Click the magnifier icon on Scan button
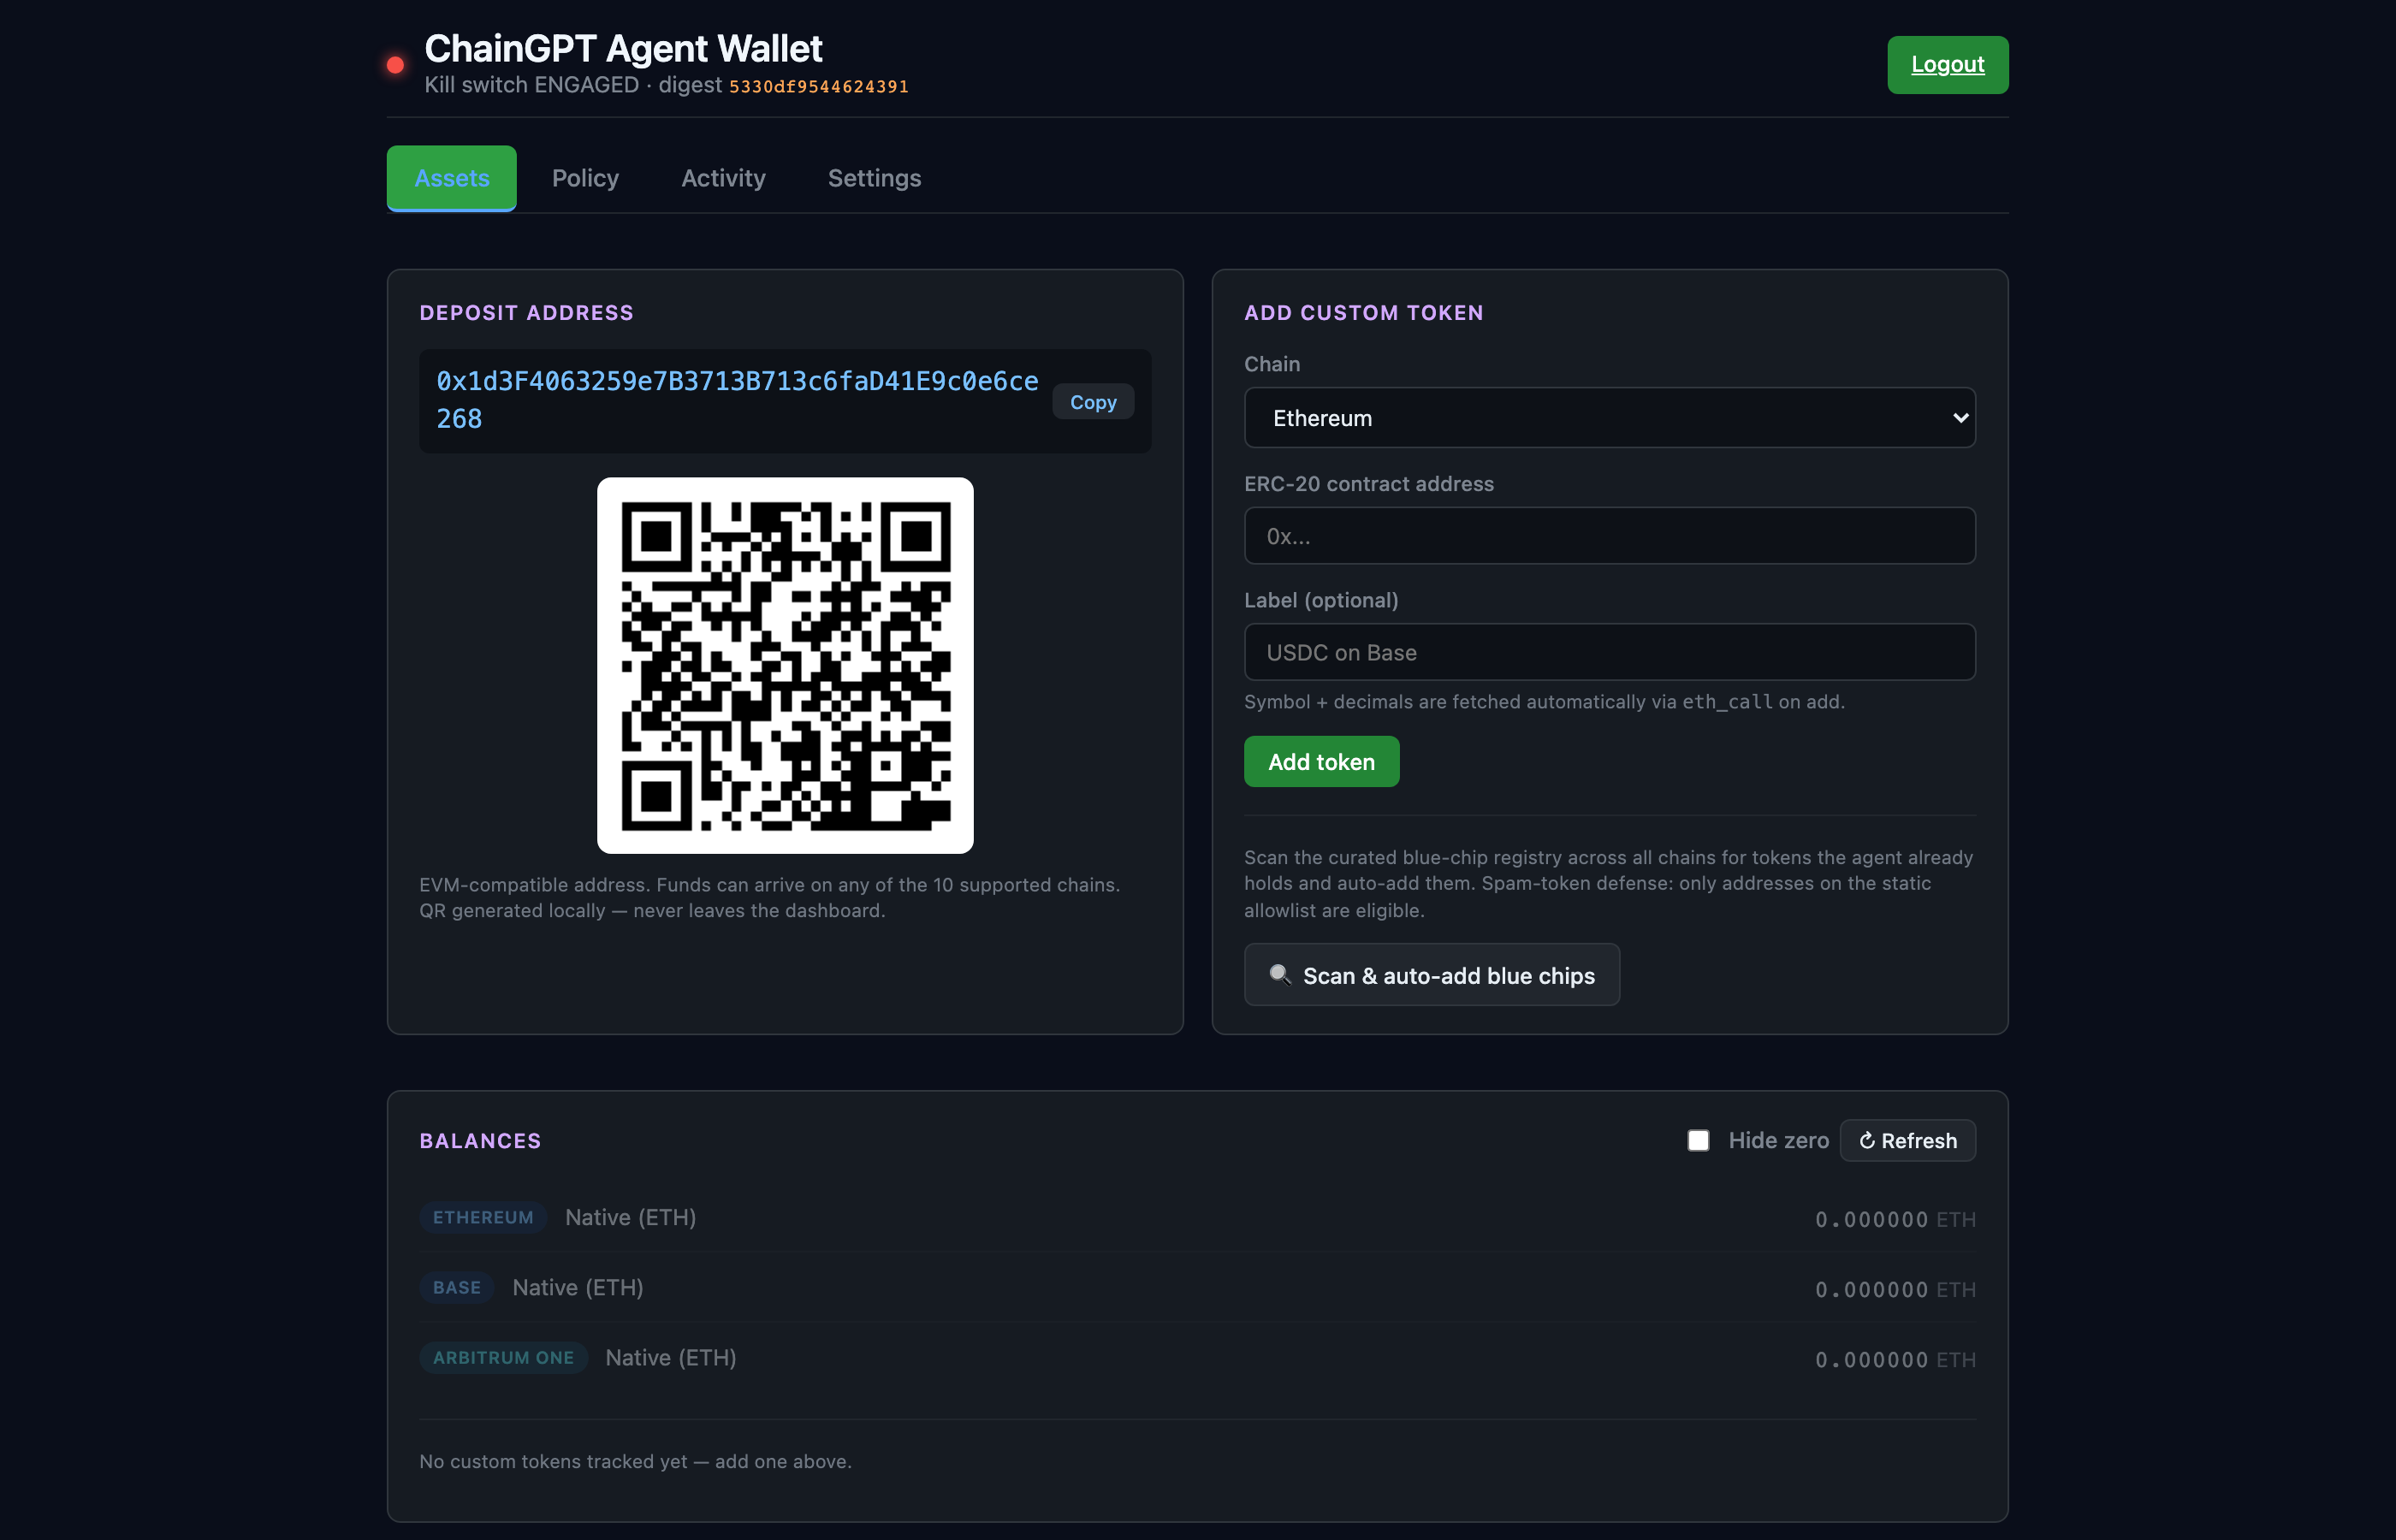This screenshot has width=2396, height=1540. point(1280,975)
